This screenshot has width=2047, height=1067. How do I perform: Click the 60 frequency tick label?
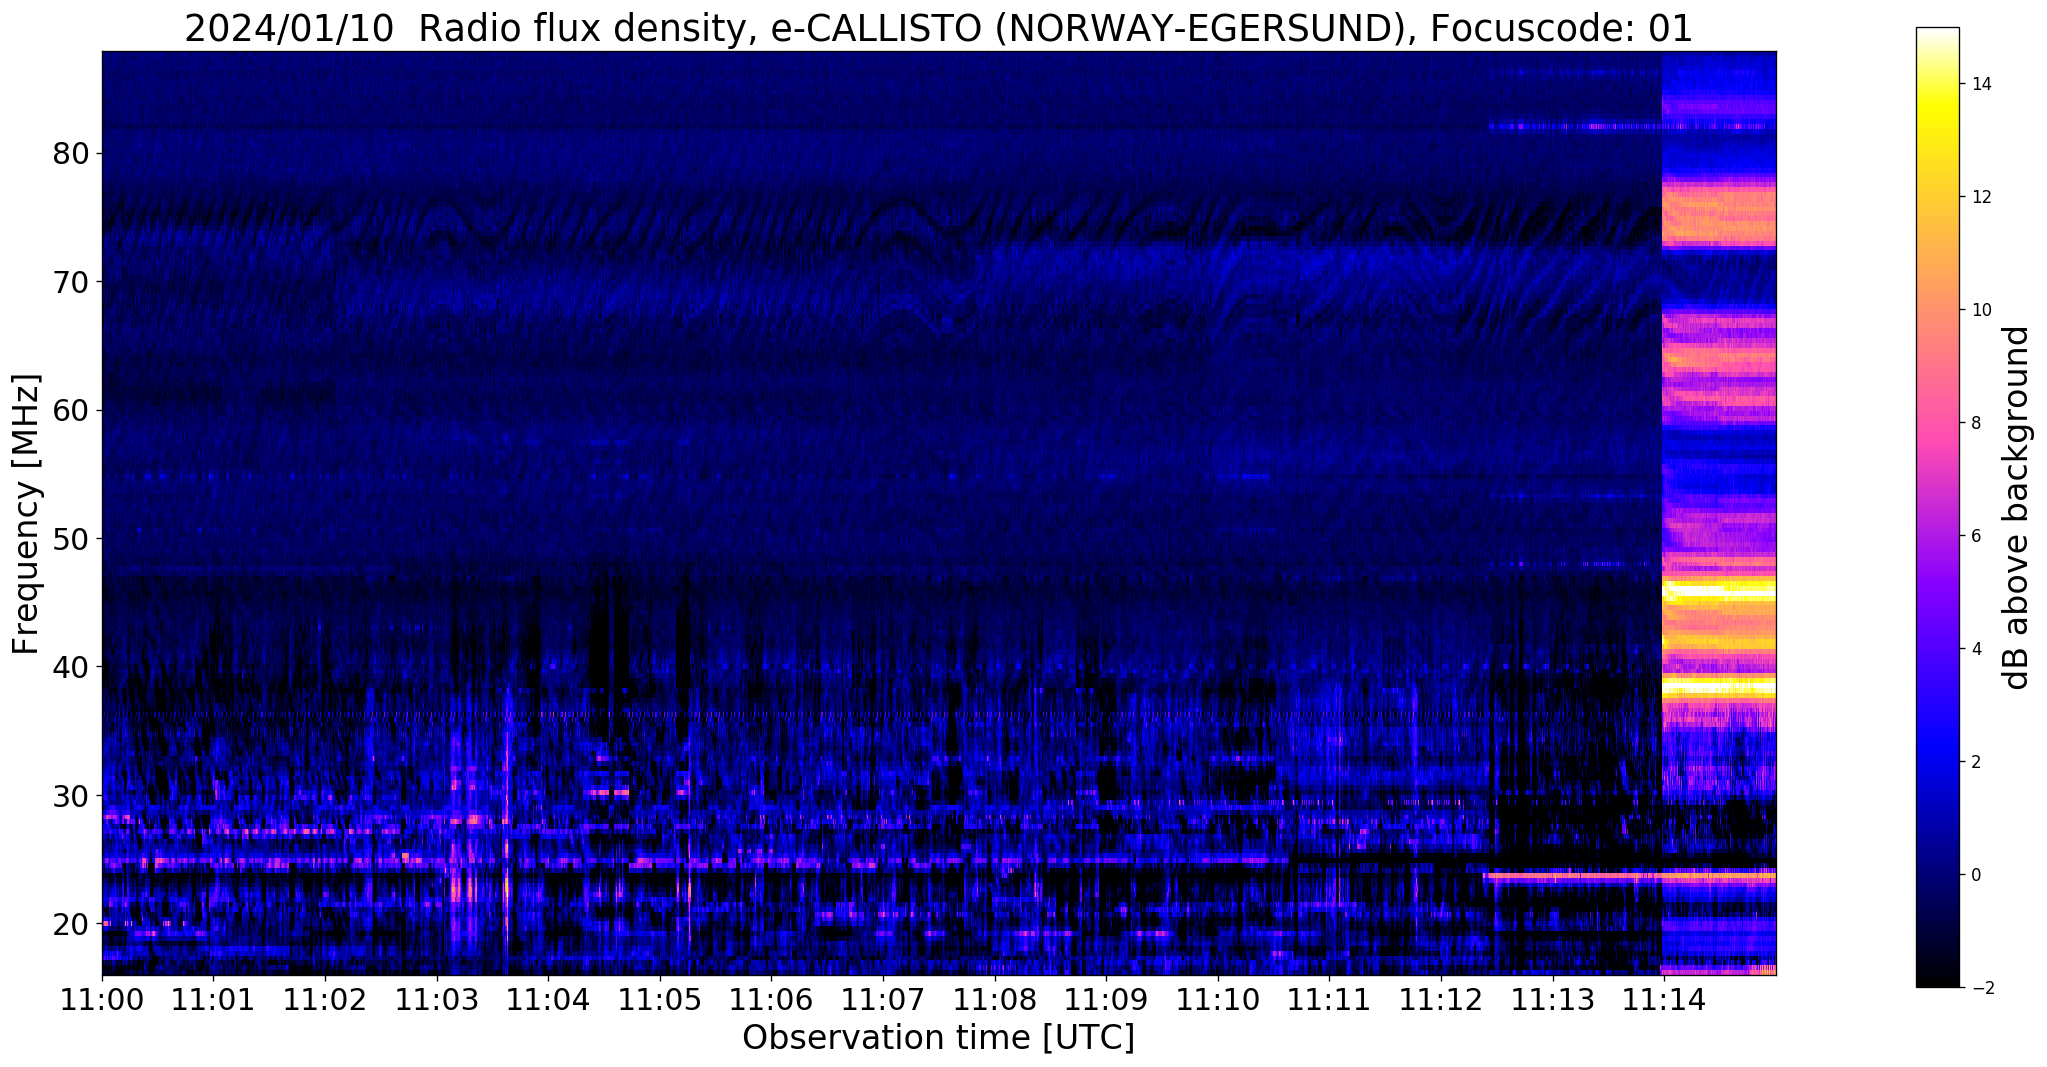click(71, 410)
